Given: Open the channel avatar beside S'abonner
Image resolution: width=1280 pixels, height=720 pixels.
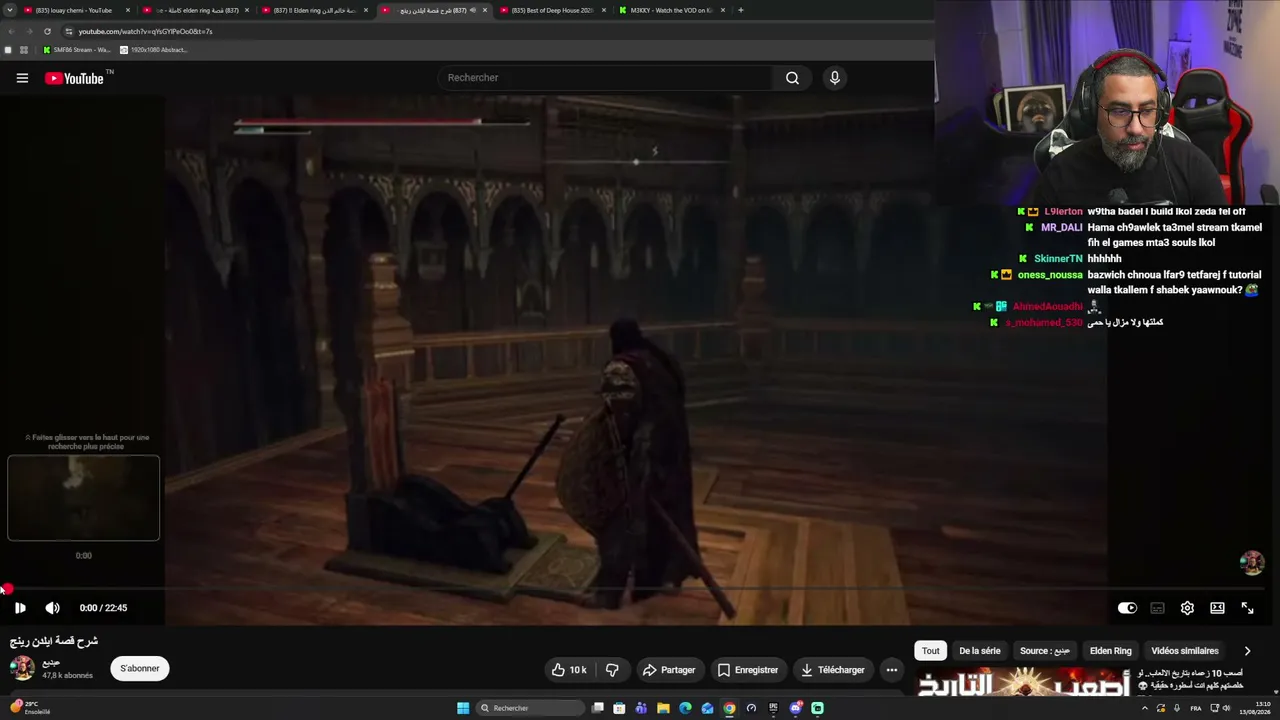Looking at the screenshot, I should 22,668.
